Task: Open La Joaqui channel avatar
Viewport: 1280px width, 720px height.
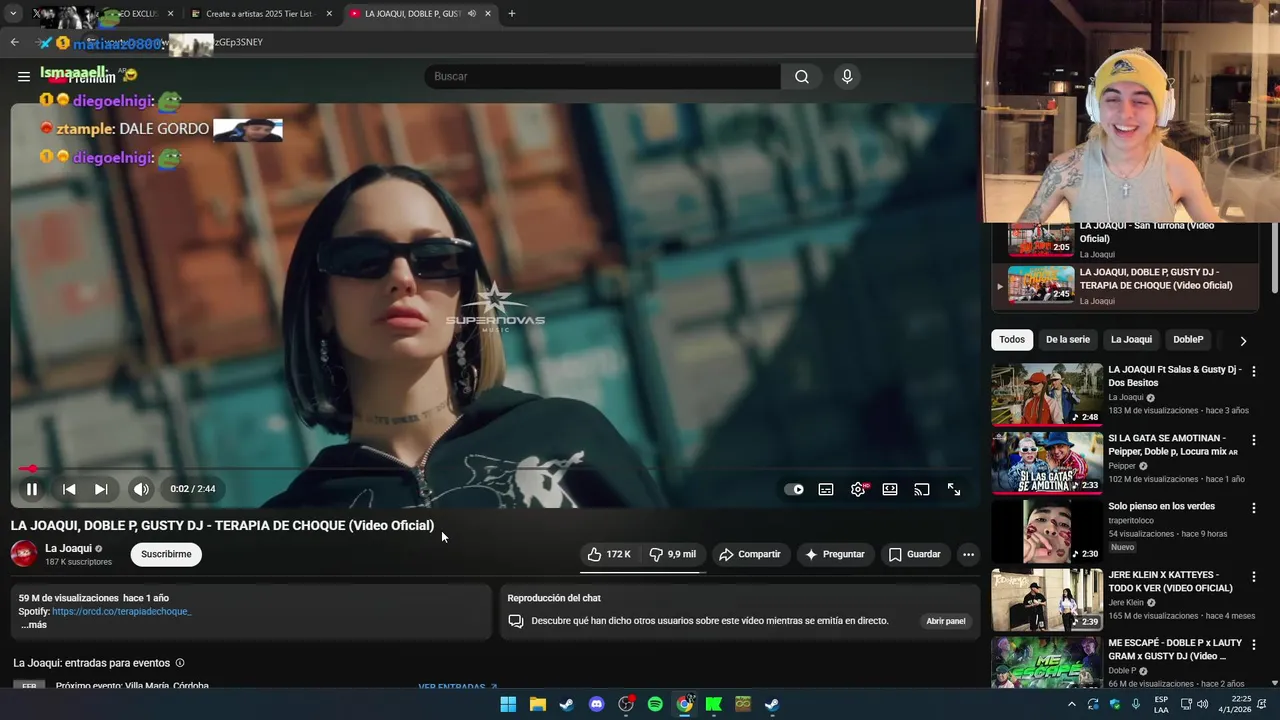Action: click(x=24, y=554)
